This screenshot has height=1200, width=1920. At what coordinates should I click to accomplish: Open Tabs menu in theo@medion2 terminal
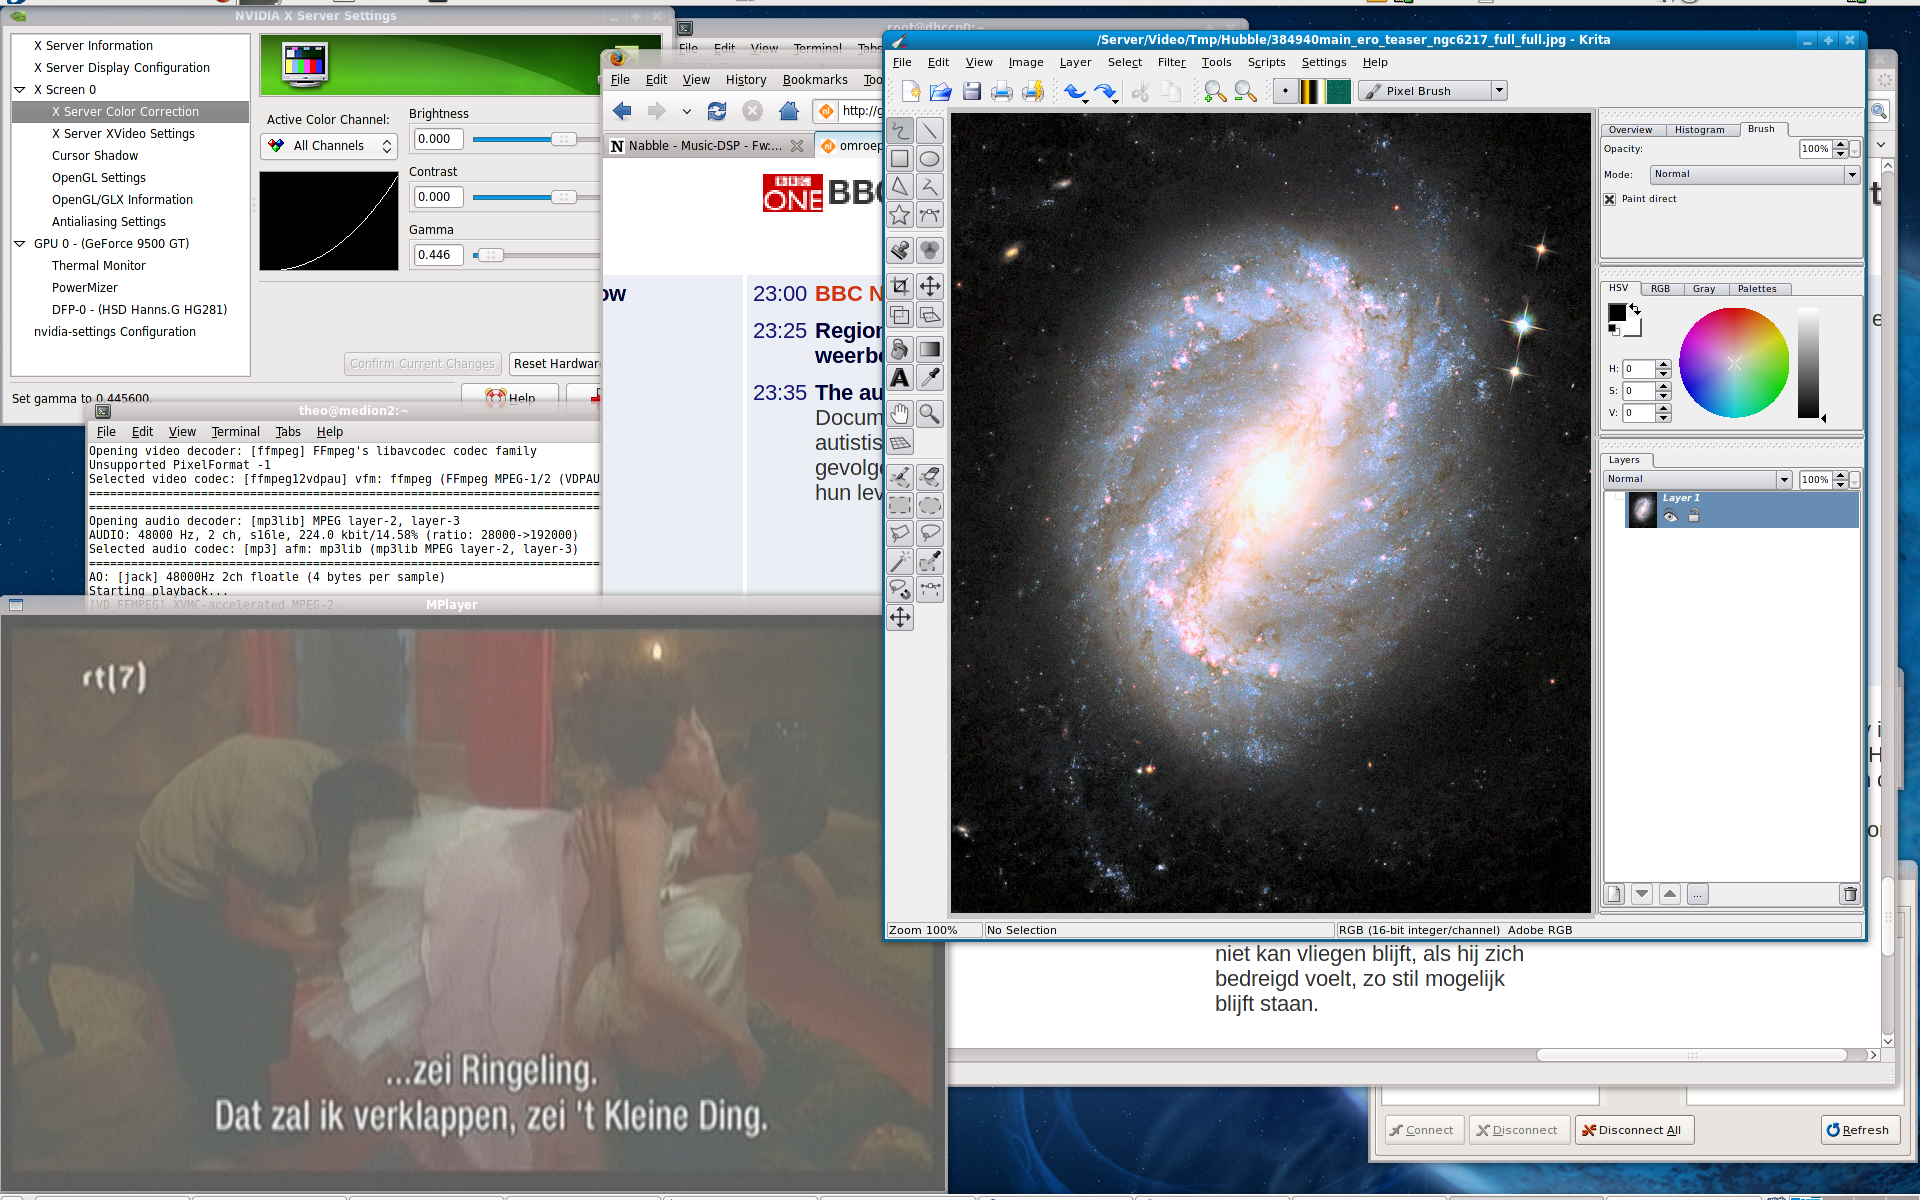[x=288, y=432]
